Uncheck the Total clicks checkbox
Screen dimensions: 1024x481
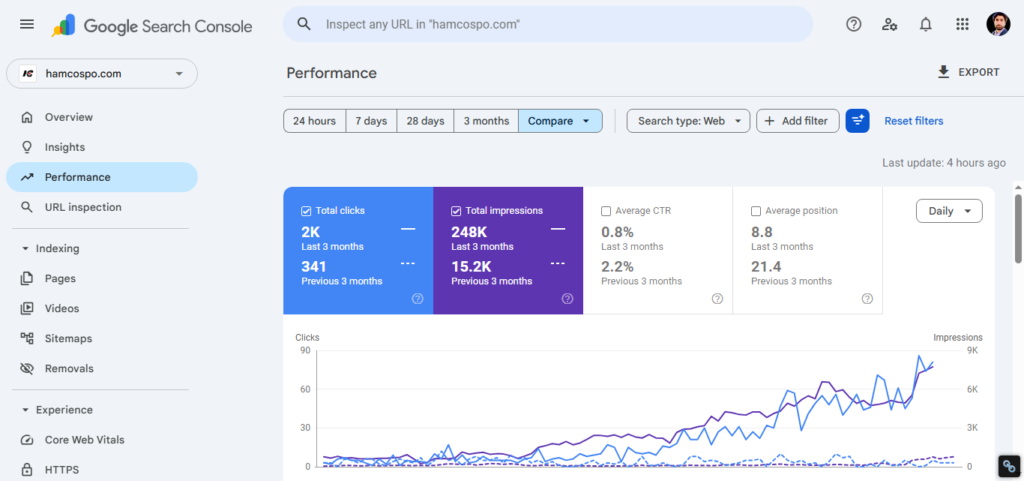pyautogui.click(x=306, y=211)
